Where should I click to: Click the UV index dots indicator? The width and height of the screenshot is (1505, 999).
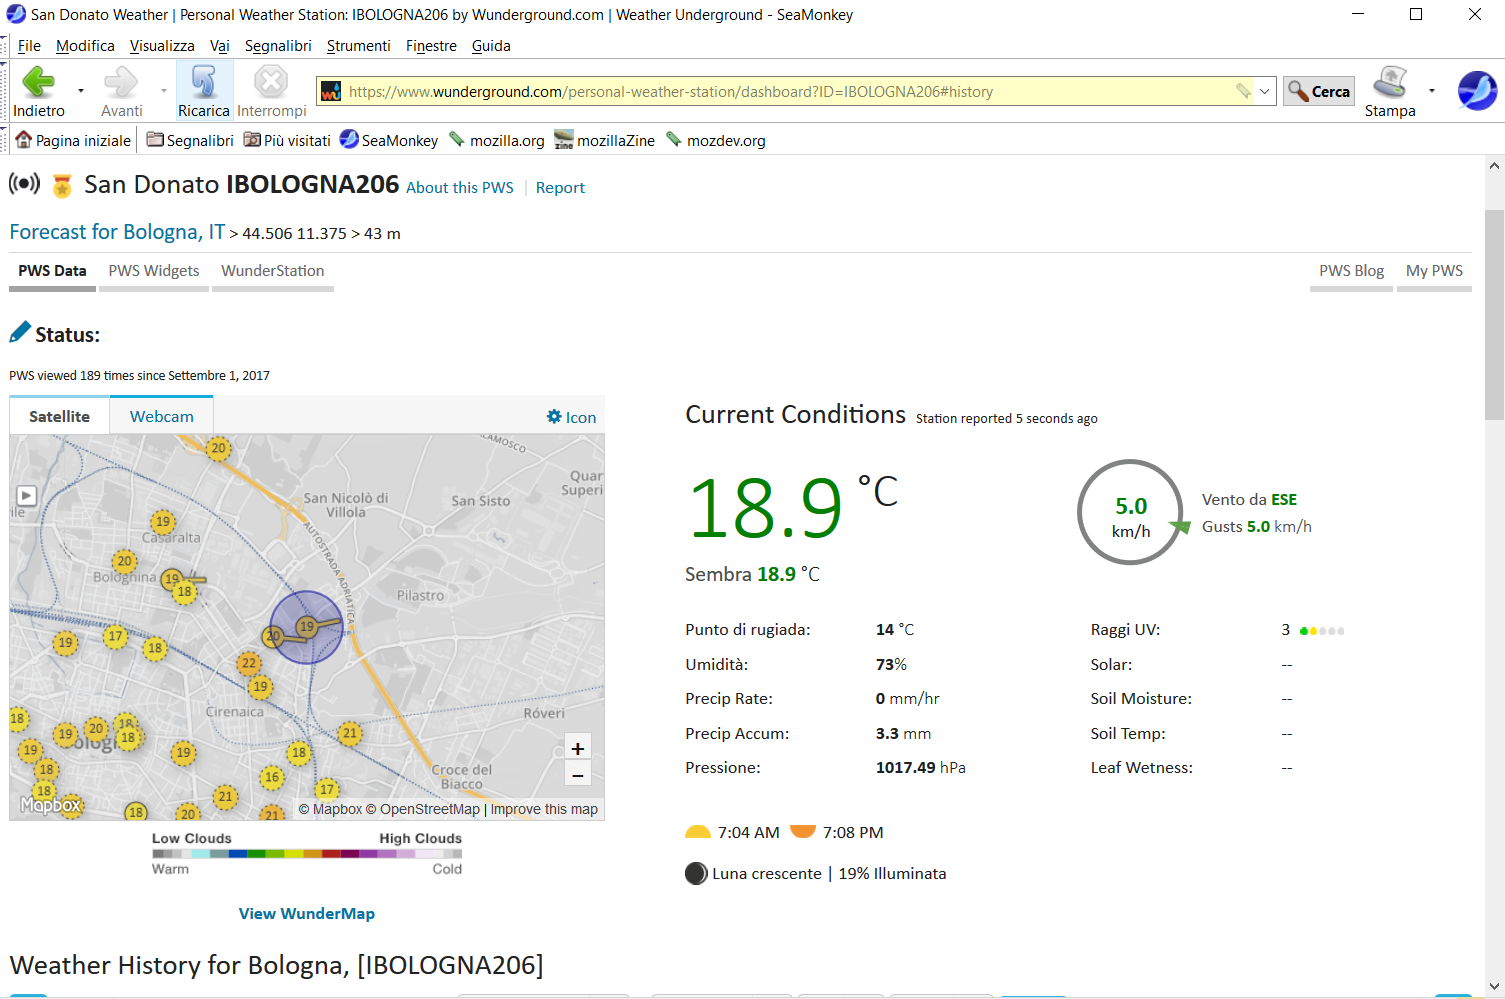(x=1322, y=631)
